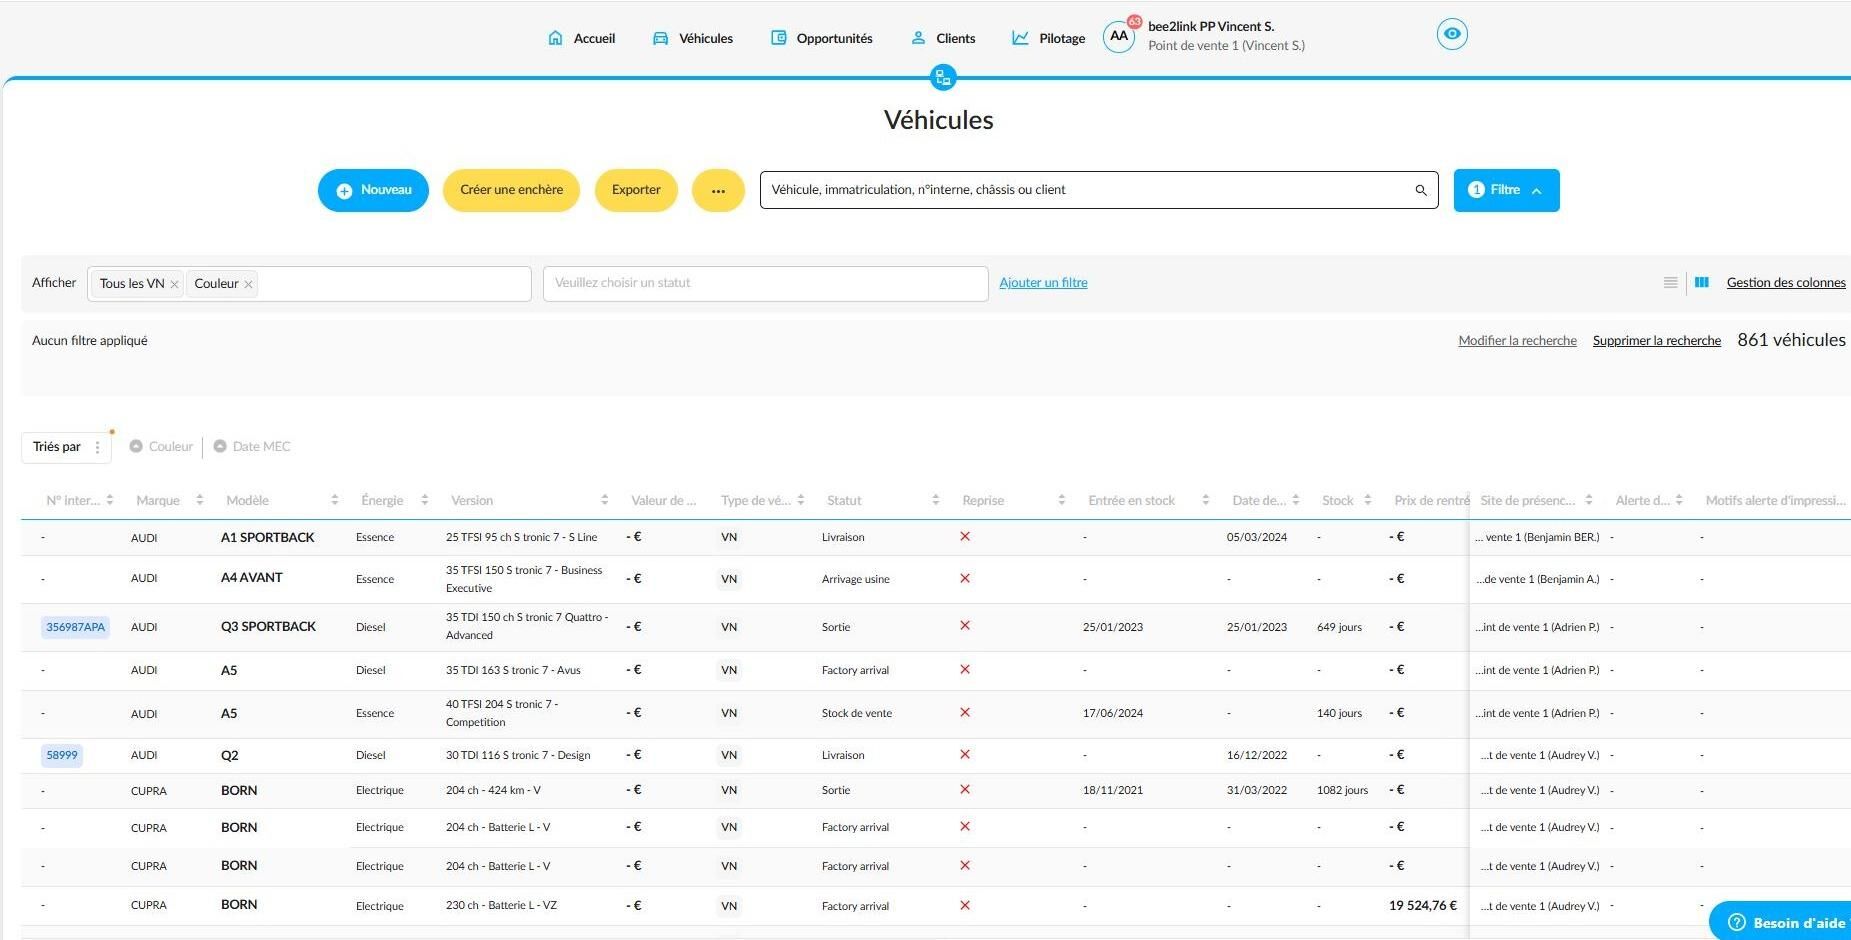Screen dimensions: 1851x940
Task: Remove the Tous les VN tag
Action: tap(174, 285)
